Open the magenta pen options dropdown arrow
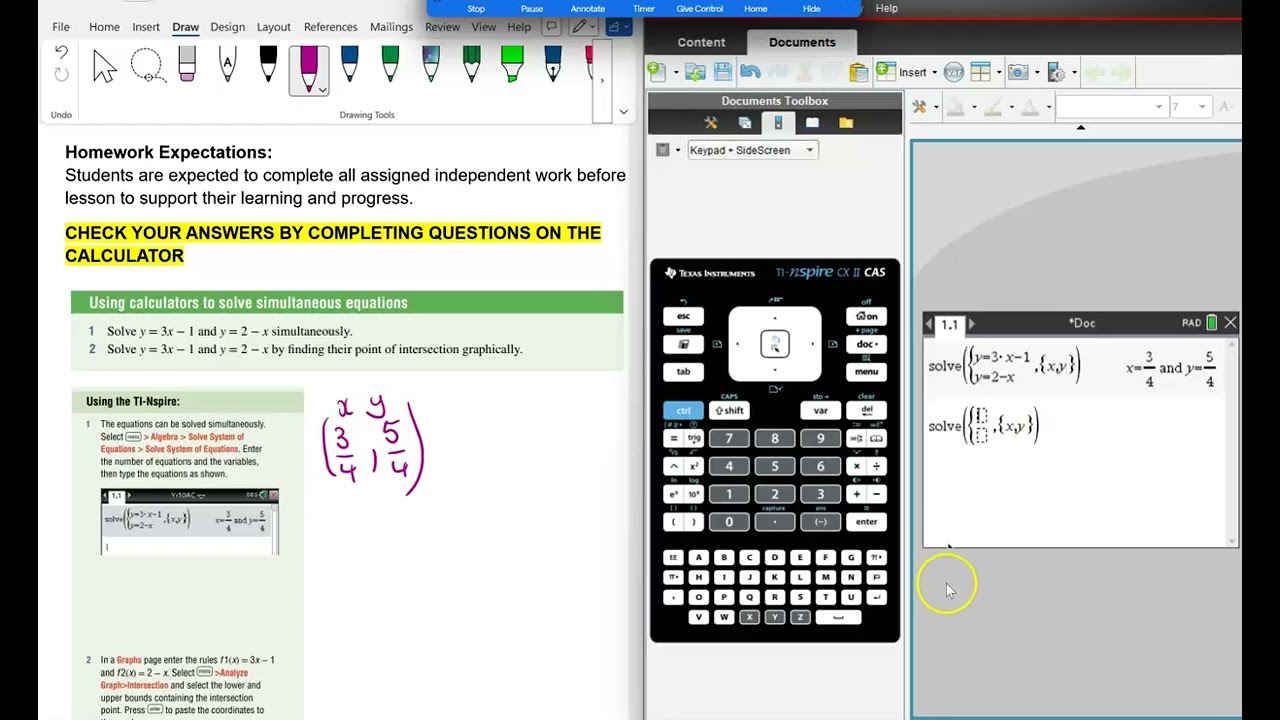Viewport: 1280px width, 720px height. [322, 89]
